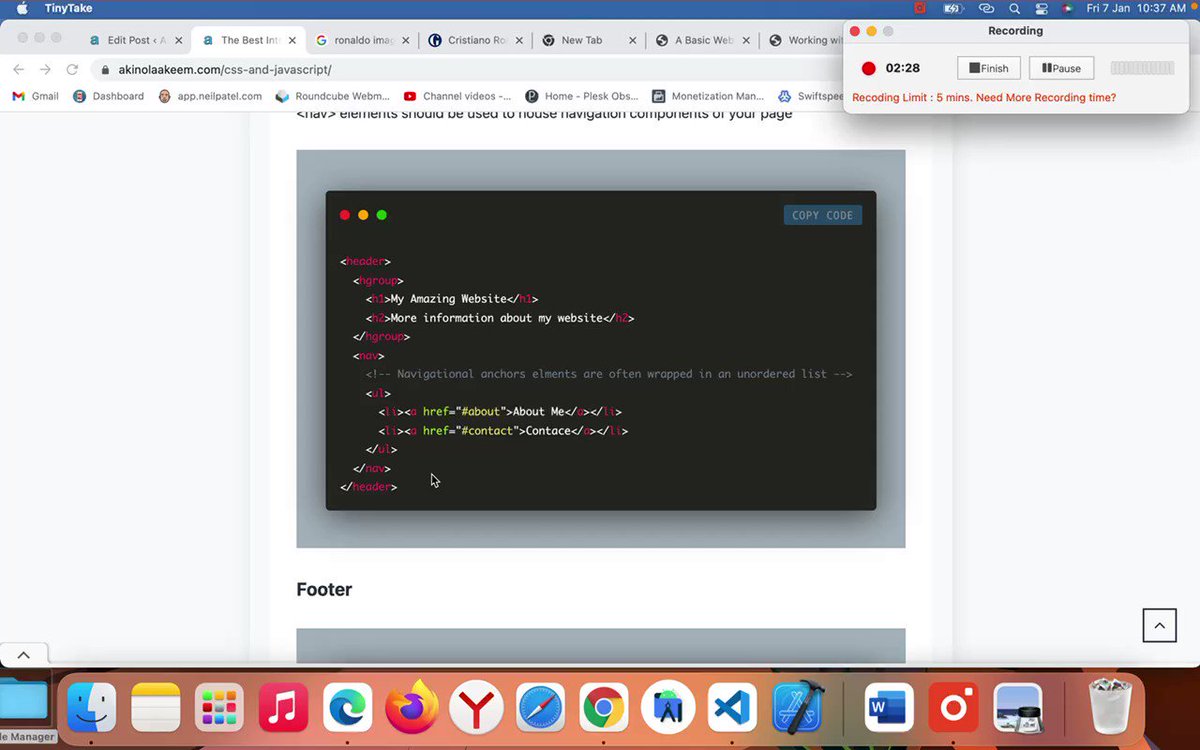Open Microsoft Word from the dock
Screen dimensions: 1200x750
click(887, 708)
